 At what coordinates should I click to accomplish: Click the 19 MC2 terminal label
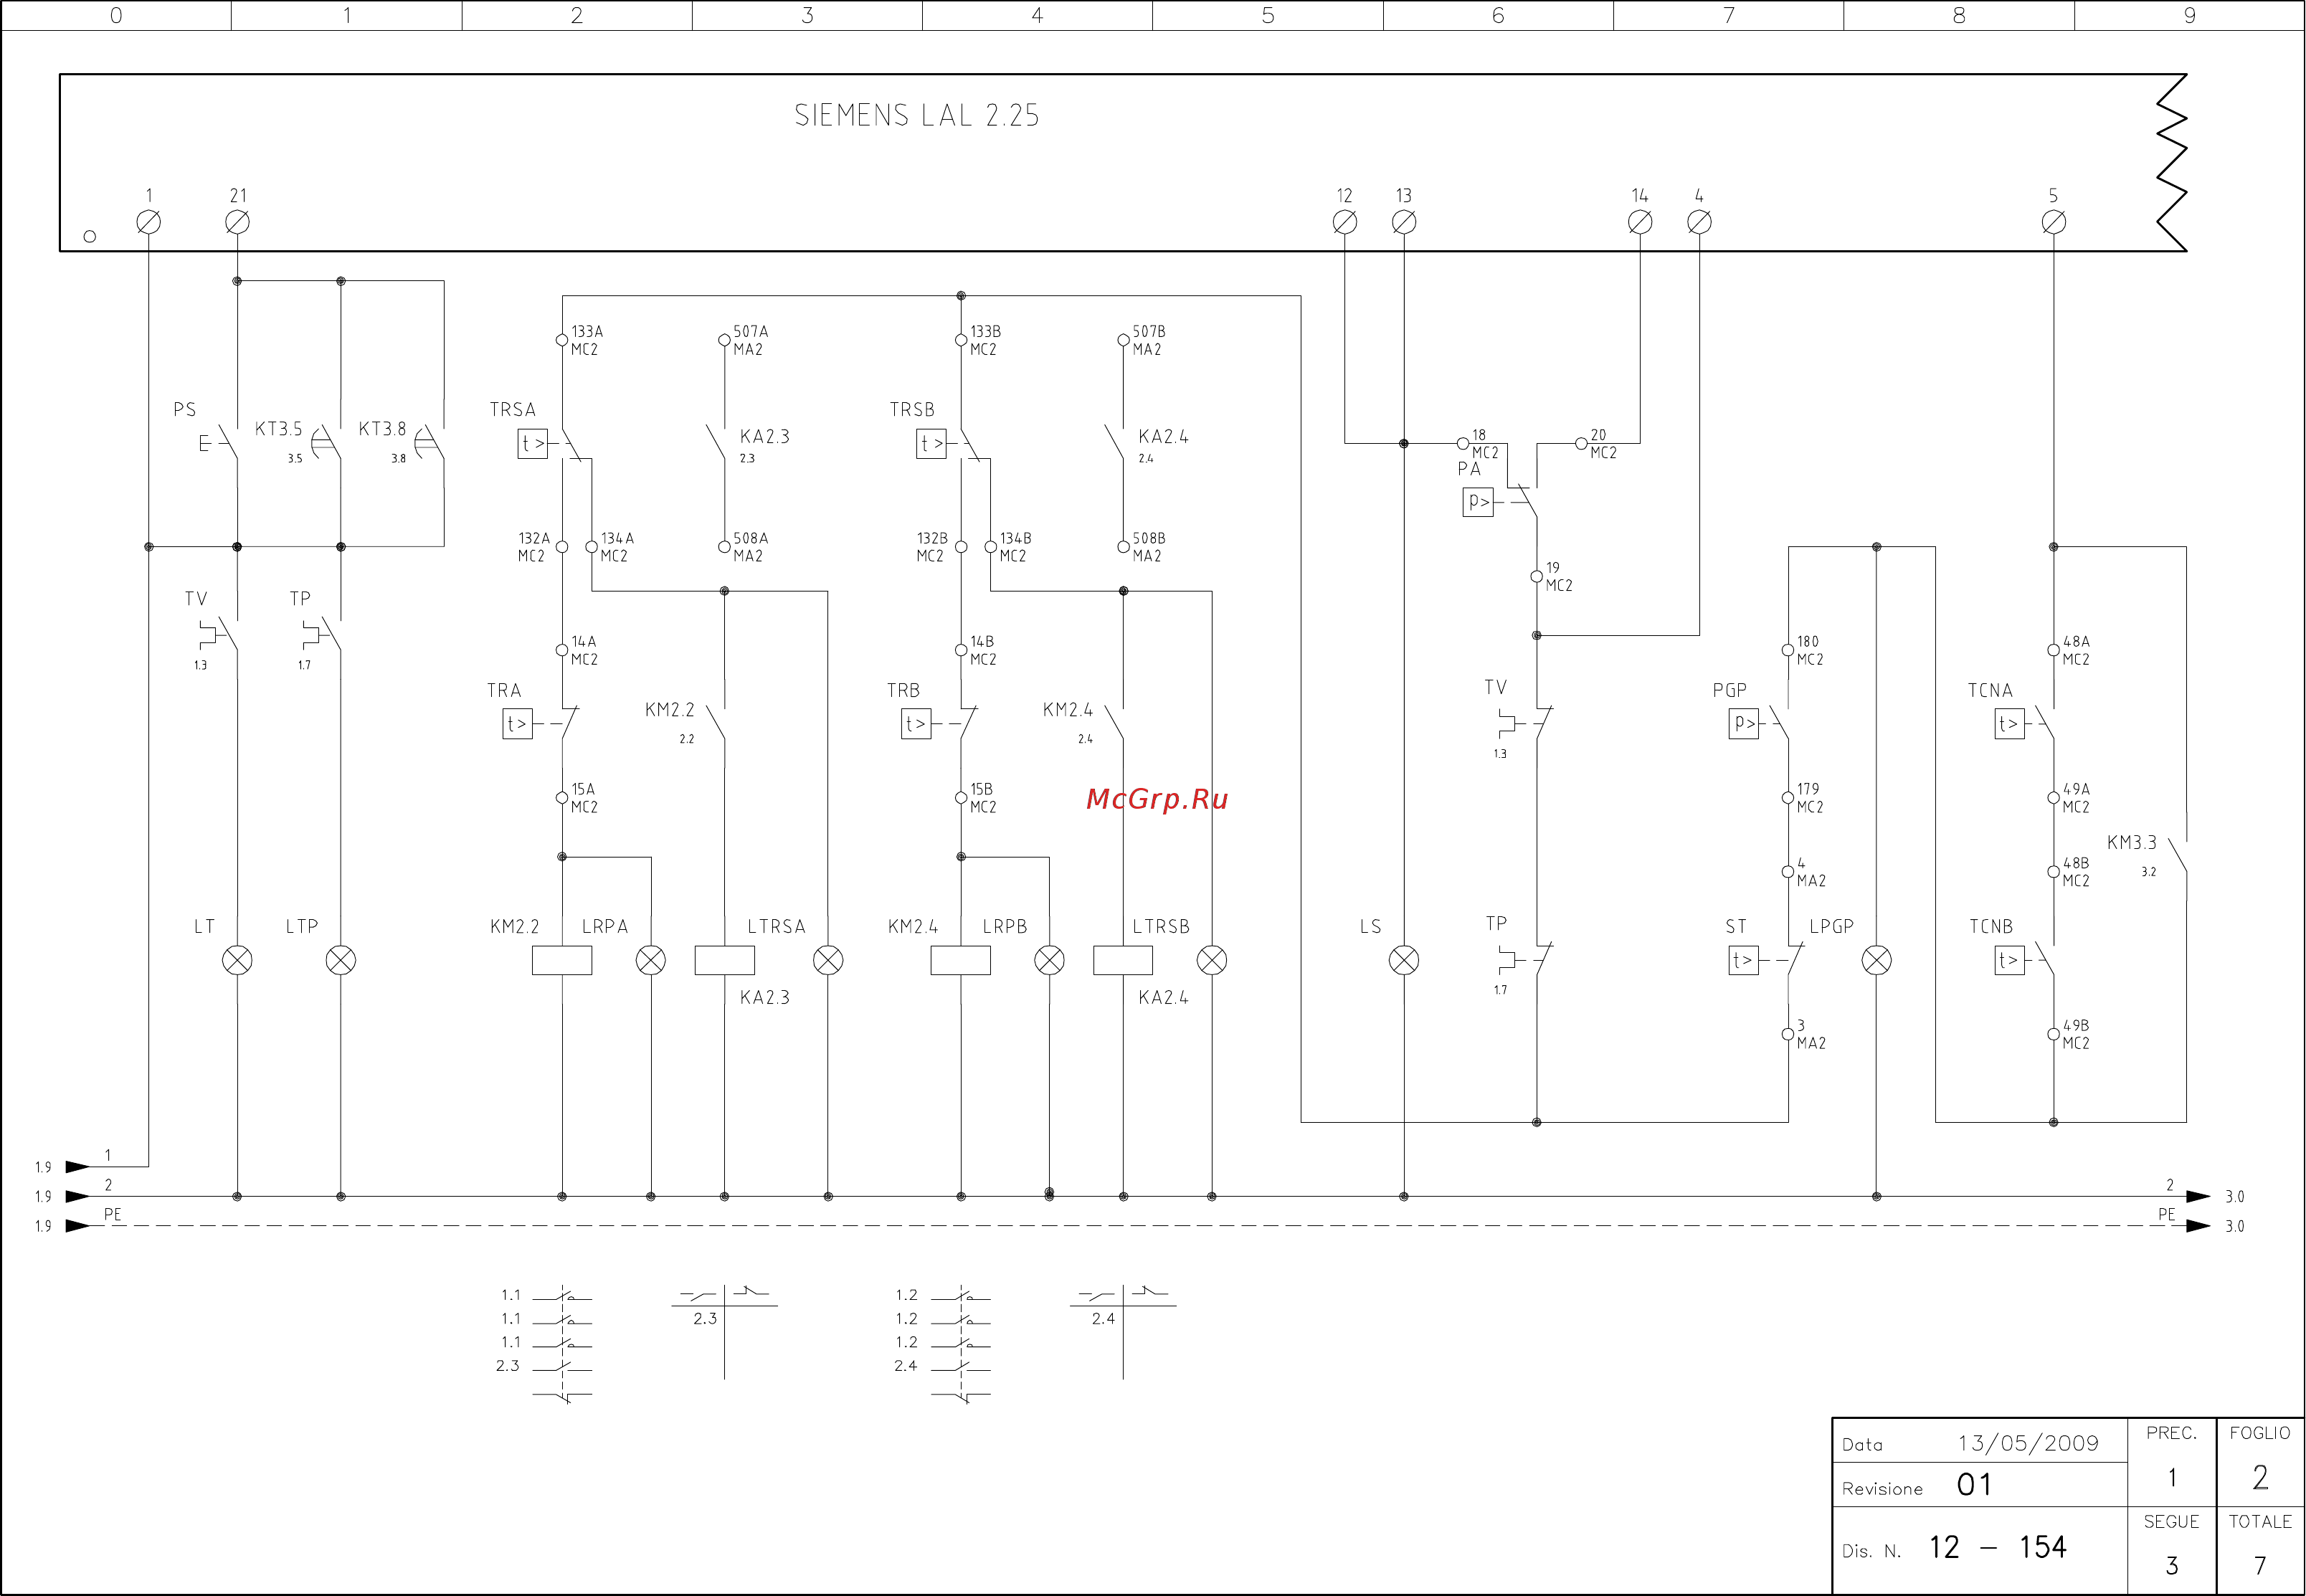(x=1559, y=576)
